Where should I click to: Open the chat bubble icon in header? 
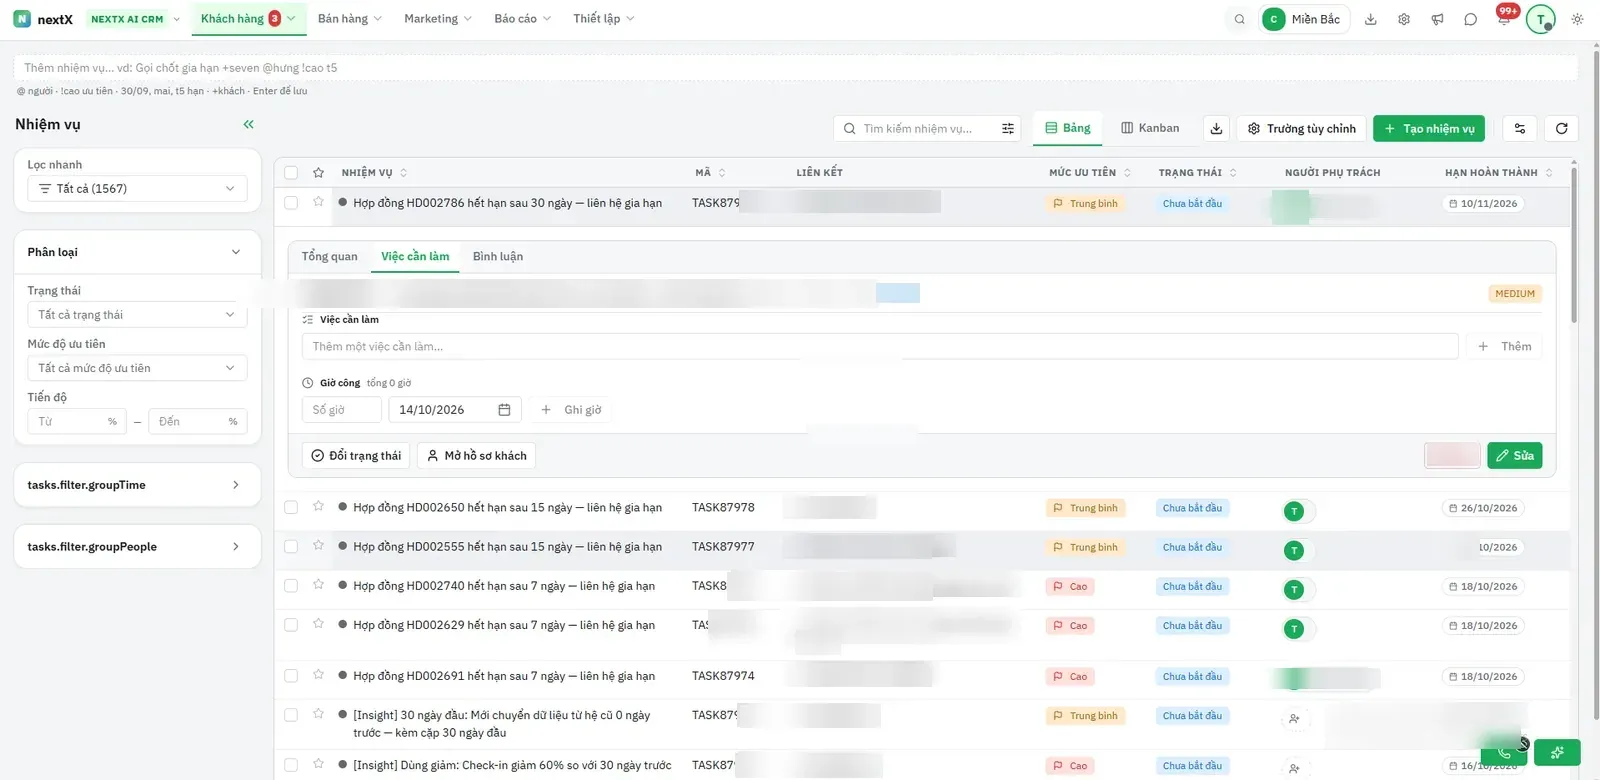[x=1470, y=19]
